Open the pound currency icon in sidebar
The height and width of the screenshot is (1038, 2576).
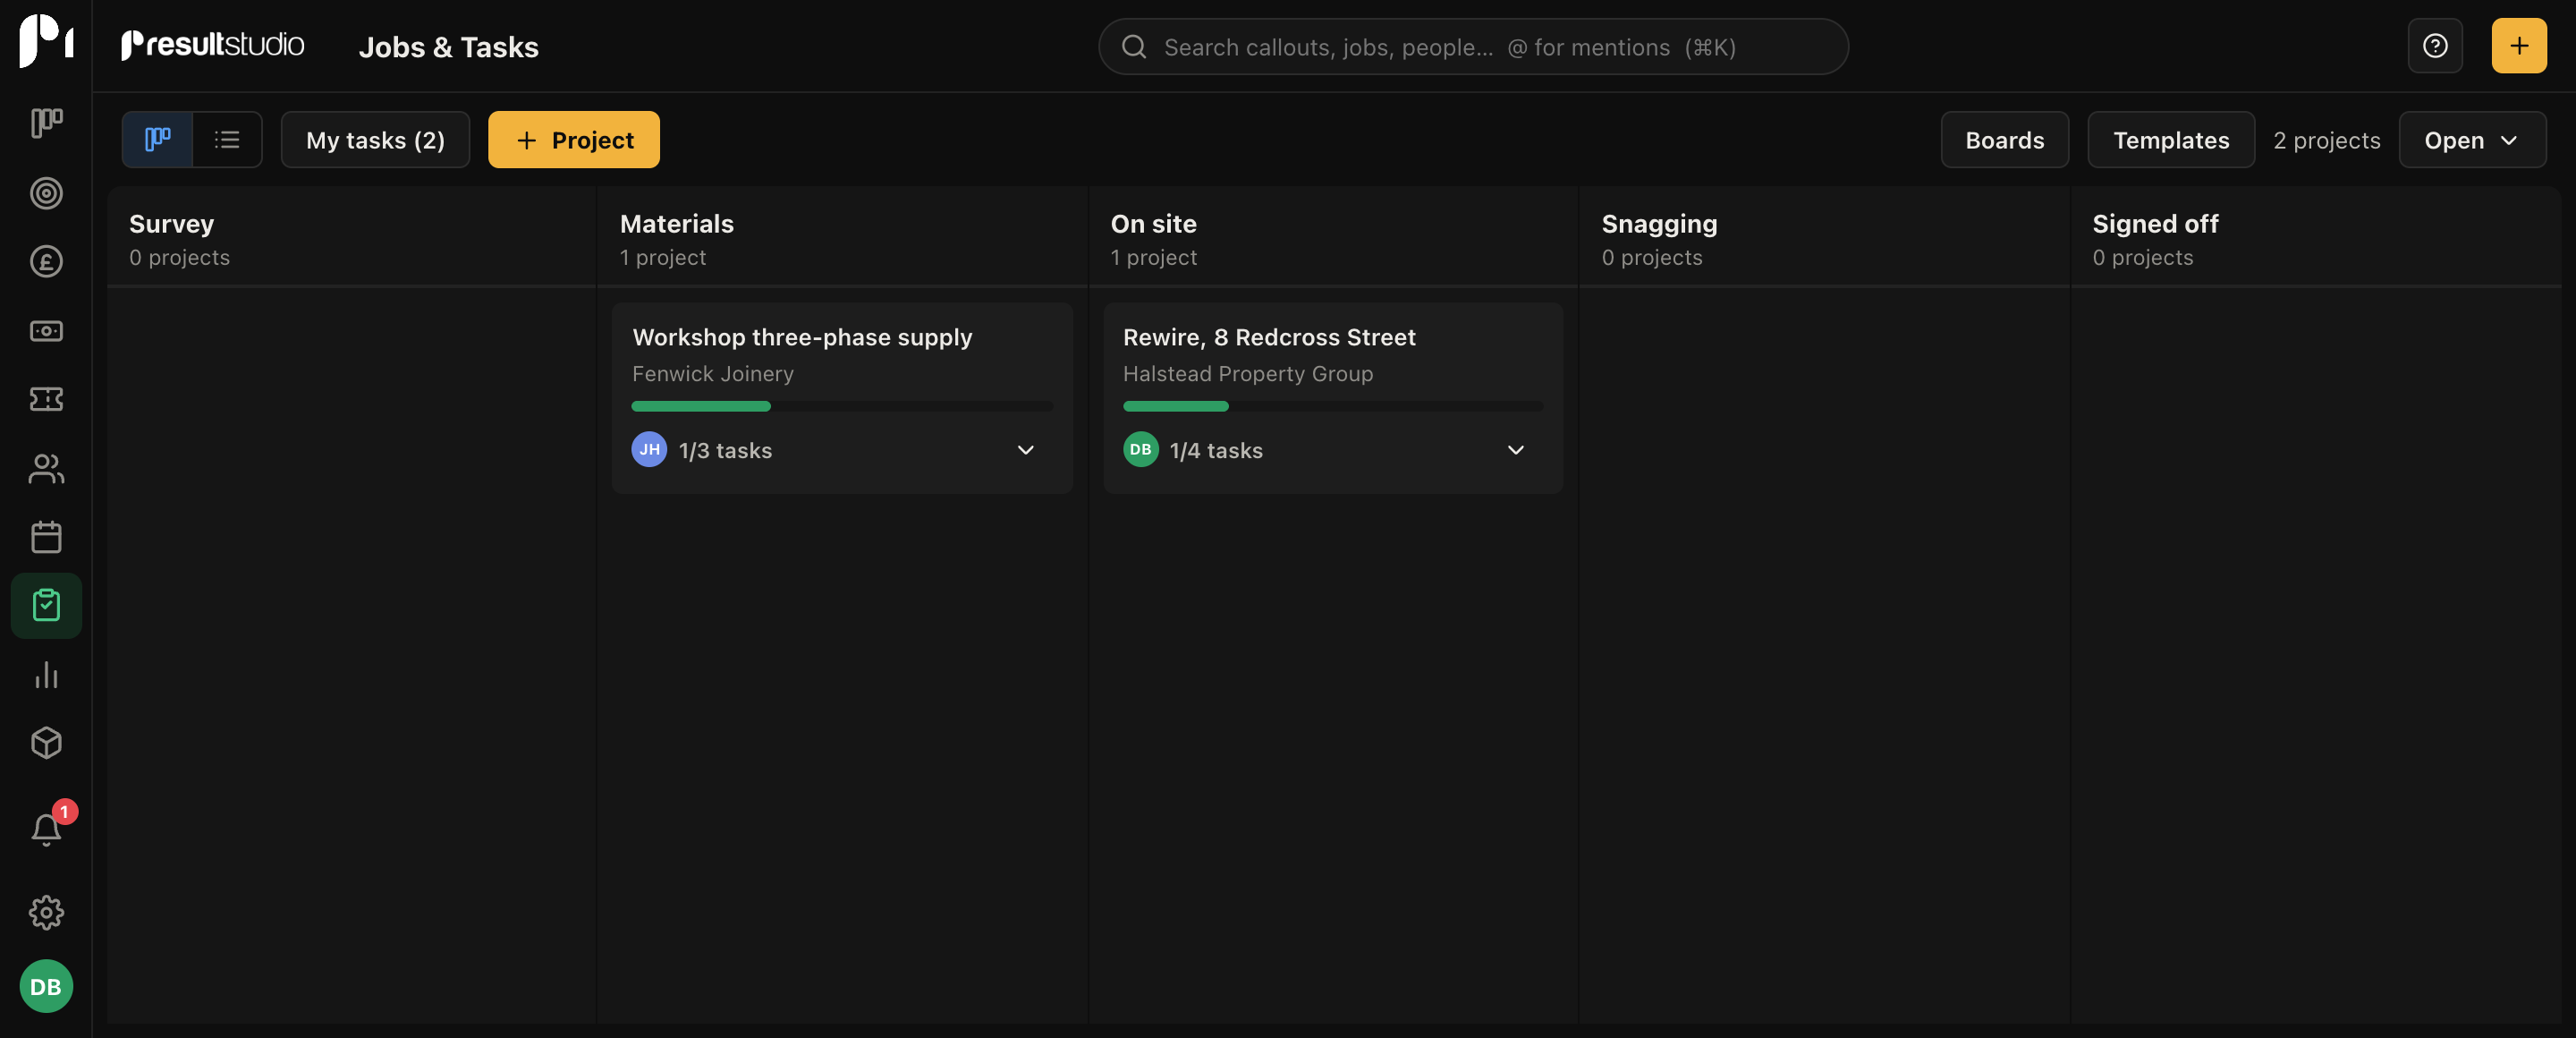click(x=46, y=262)
